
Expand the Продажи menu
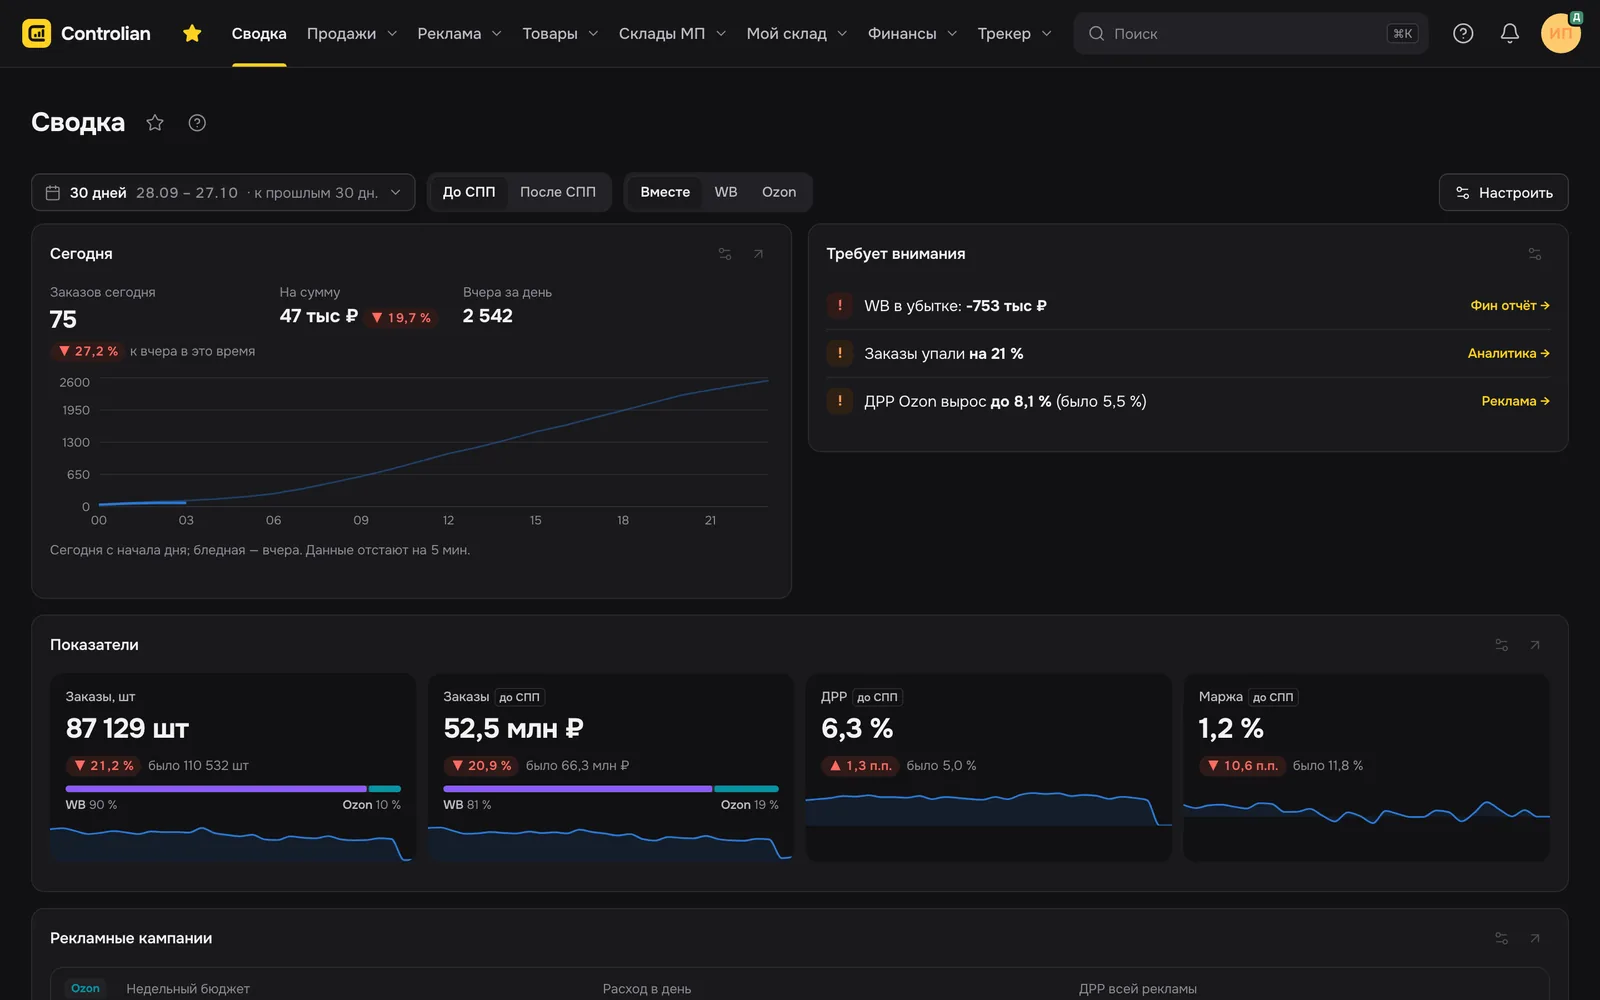(x=352, y=33)
